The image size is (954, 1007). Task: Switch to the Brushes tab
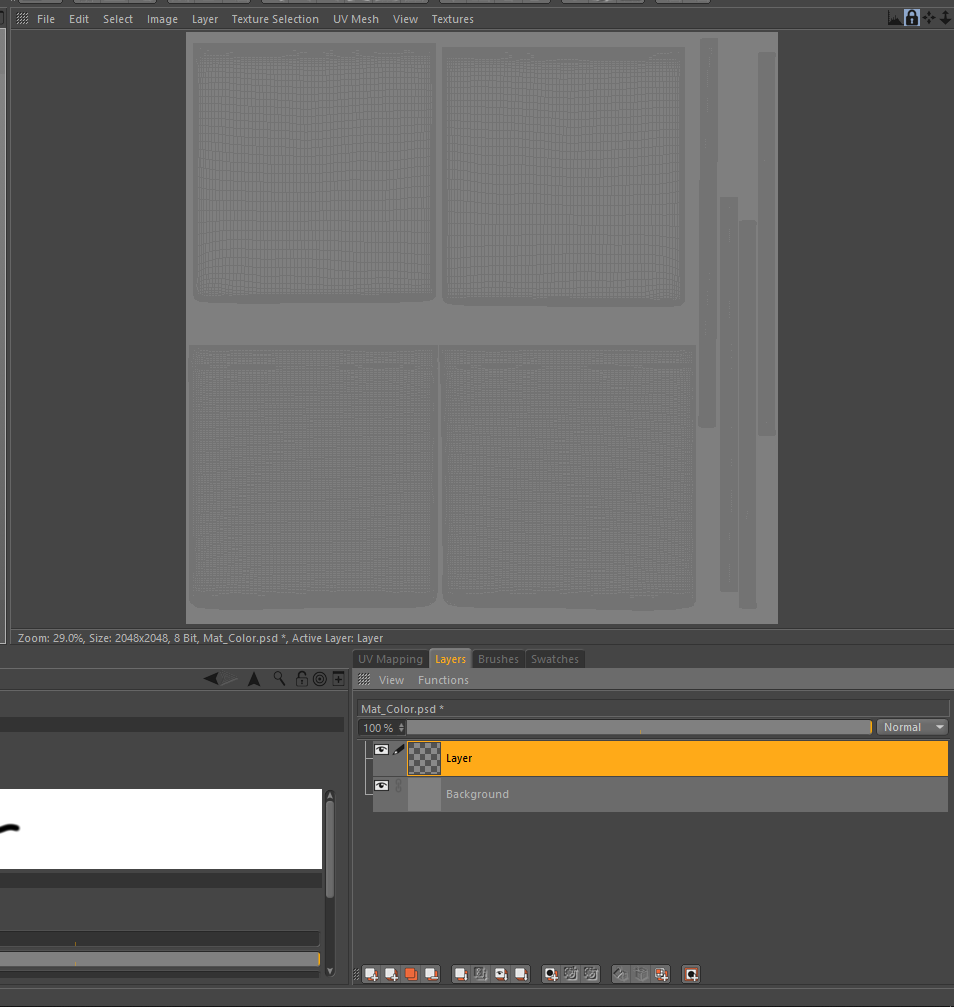498,659
